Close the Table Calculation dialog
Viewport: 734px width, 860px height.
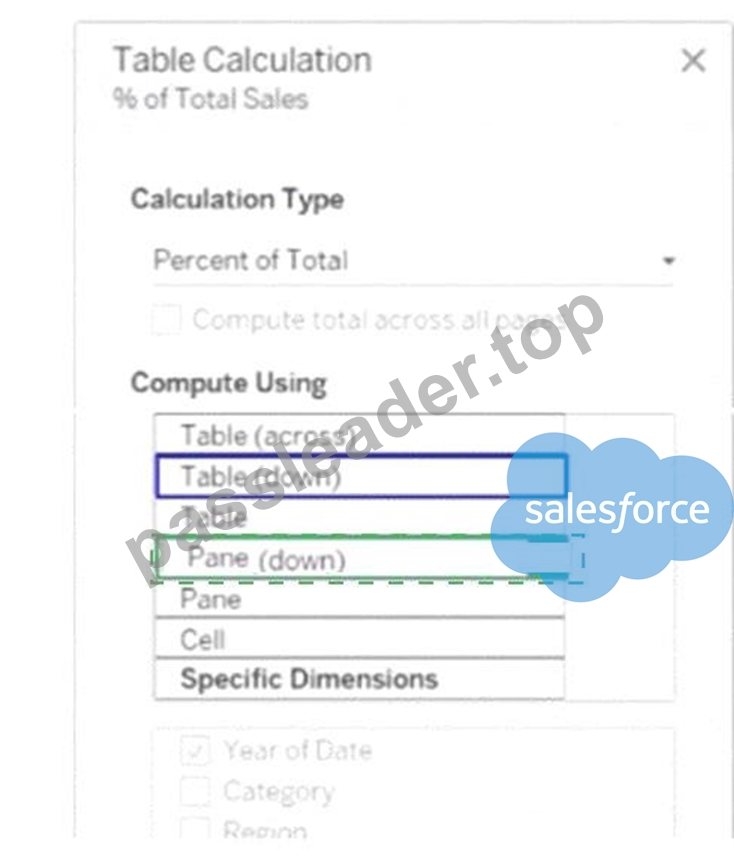(x=693, y=60)
